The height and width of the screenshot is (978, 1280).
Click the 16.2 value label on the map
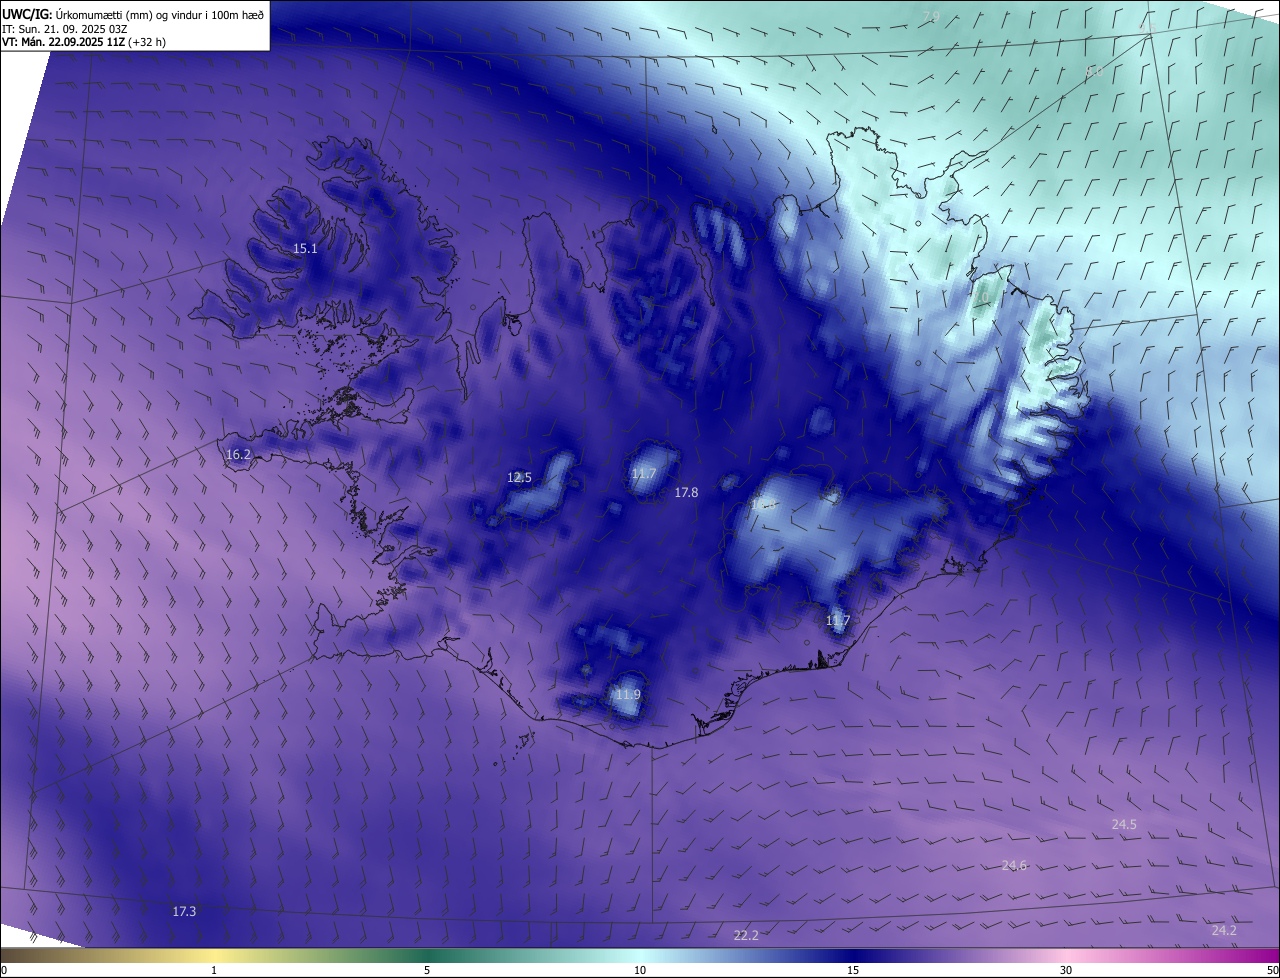click(x=238, y=455)
